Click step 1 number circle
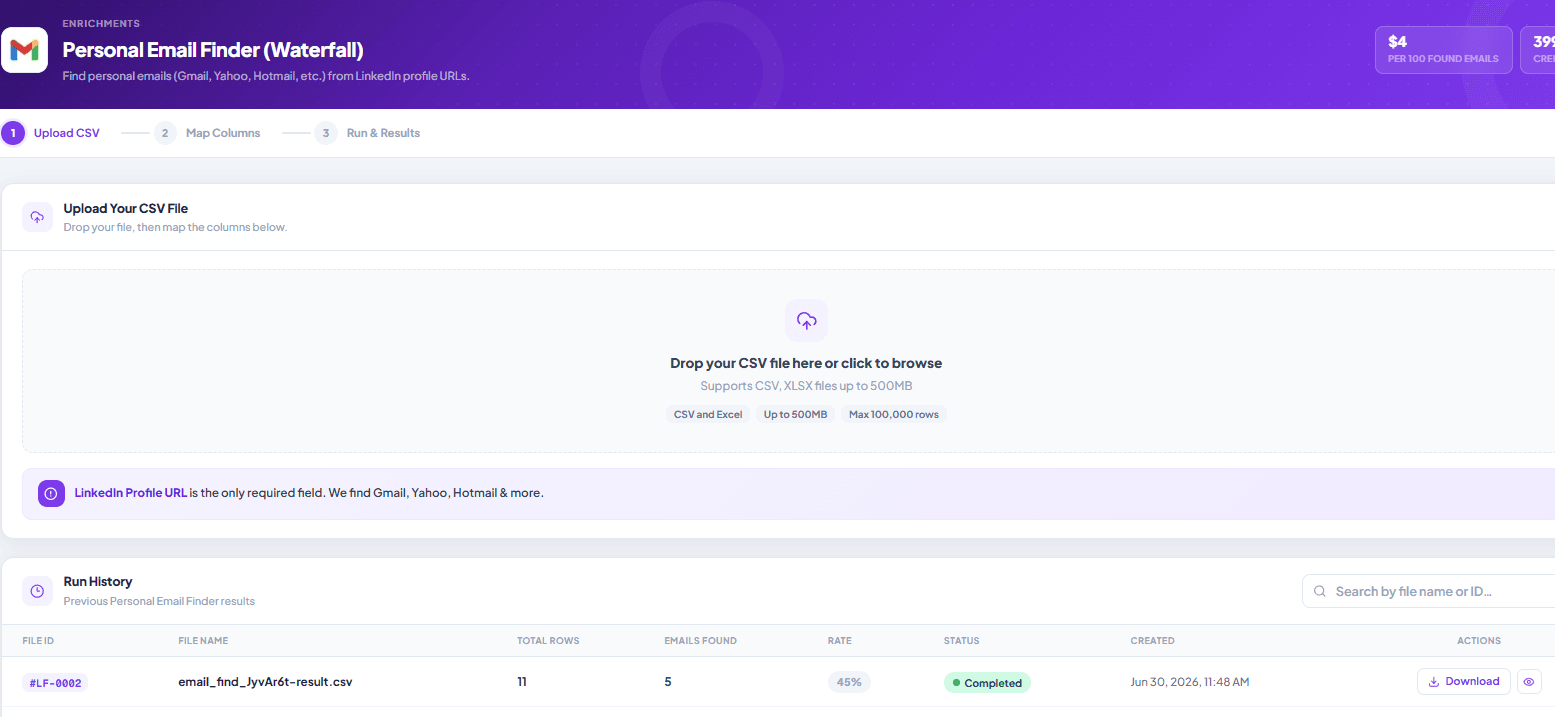 coord(13,133)
